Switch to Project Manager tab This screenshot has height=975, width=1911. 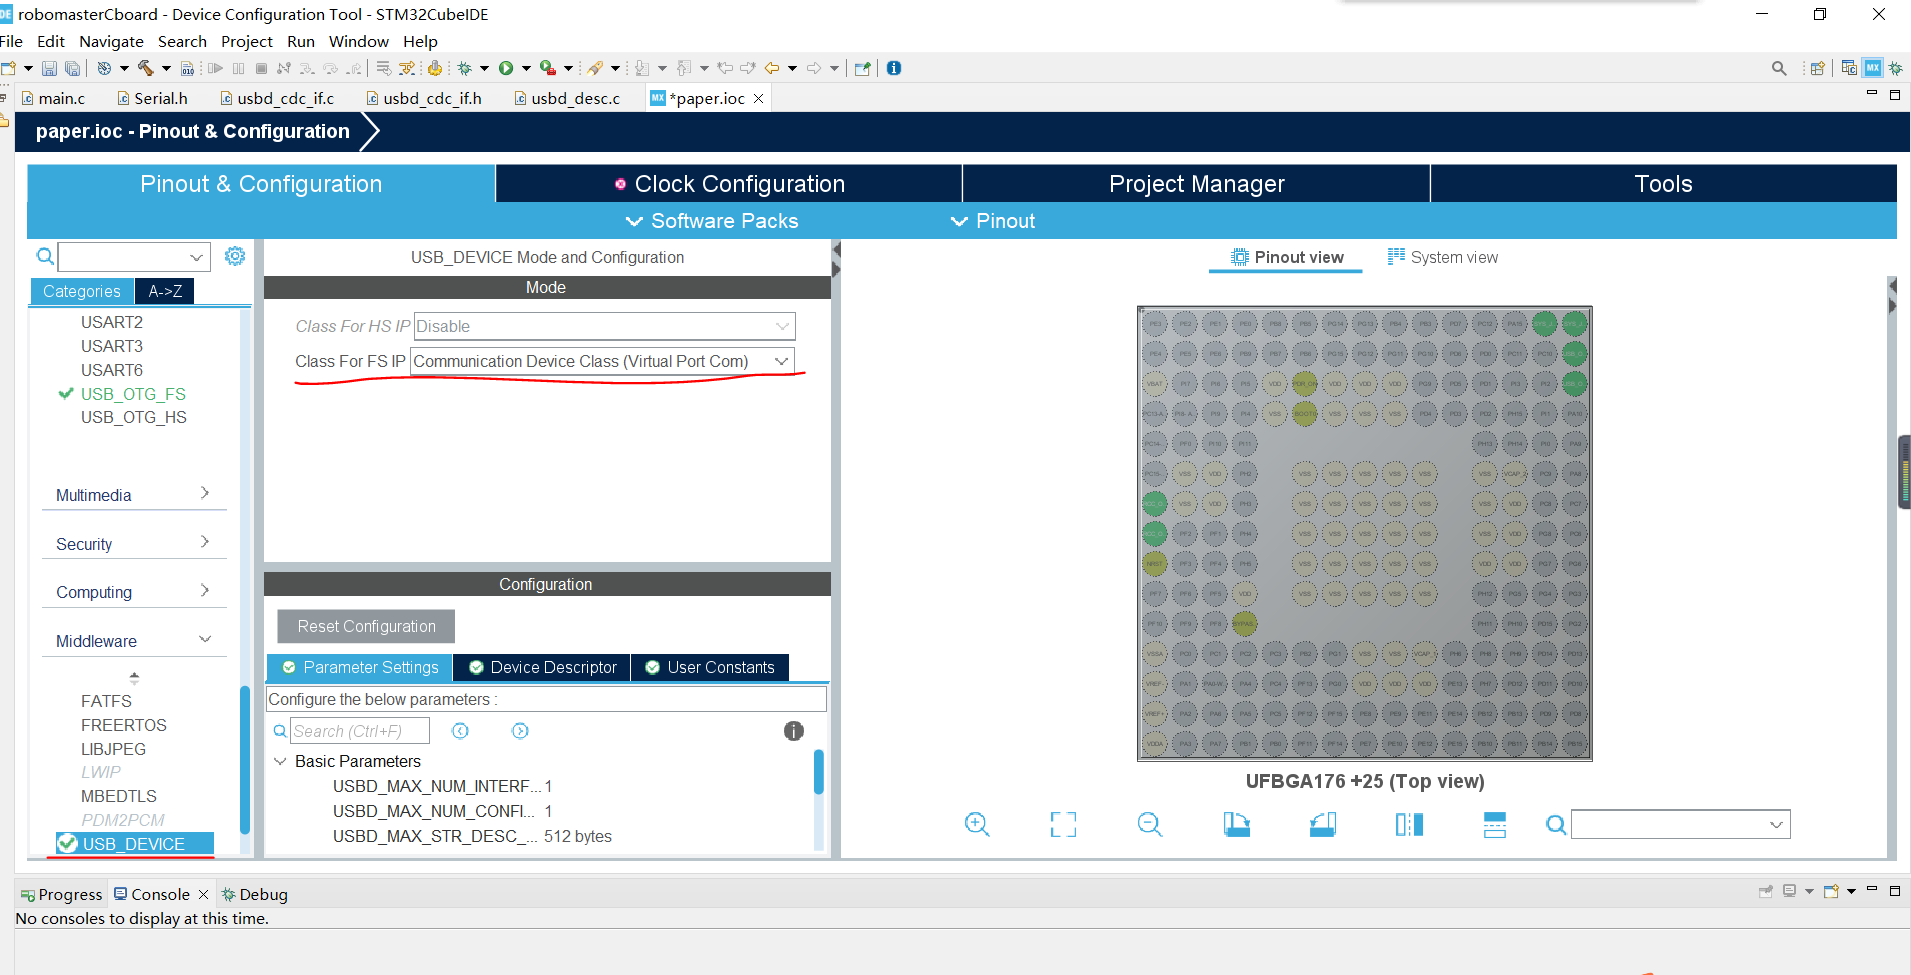[1196, 184]
